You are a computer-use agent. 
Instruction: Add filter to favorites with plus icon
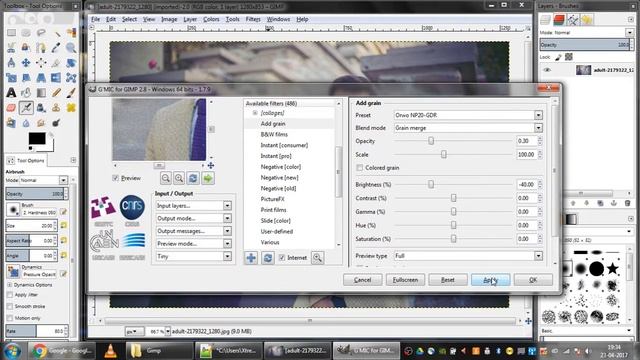(251, 258)
